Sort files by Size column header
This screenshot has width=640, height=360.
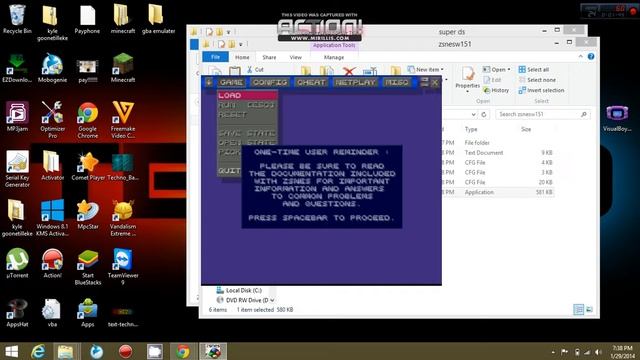click(526, 129)
